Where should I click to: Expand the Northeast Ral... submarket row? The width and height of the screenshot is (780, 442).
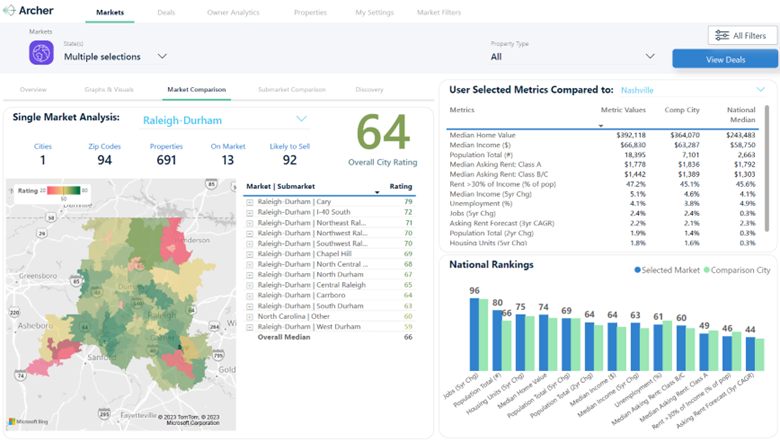click(x=250, y=223)
